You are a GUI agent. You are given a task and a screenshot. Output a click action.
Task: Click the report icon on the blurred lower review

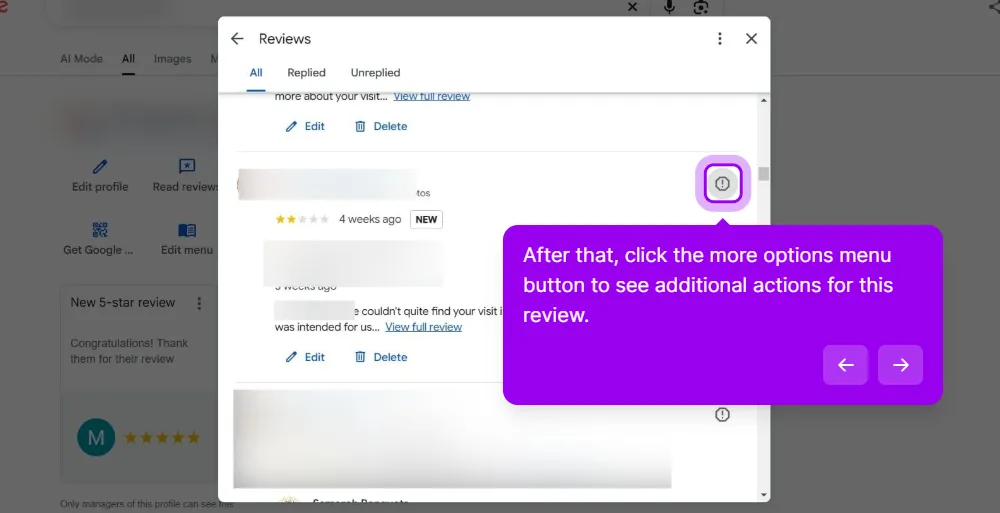point(722,415)
